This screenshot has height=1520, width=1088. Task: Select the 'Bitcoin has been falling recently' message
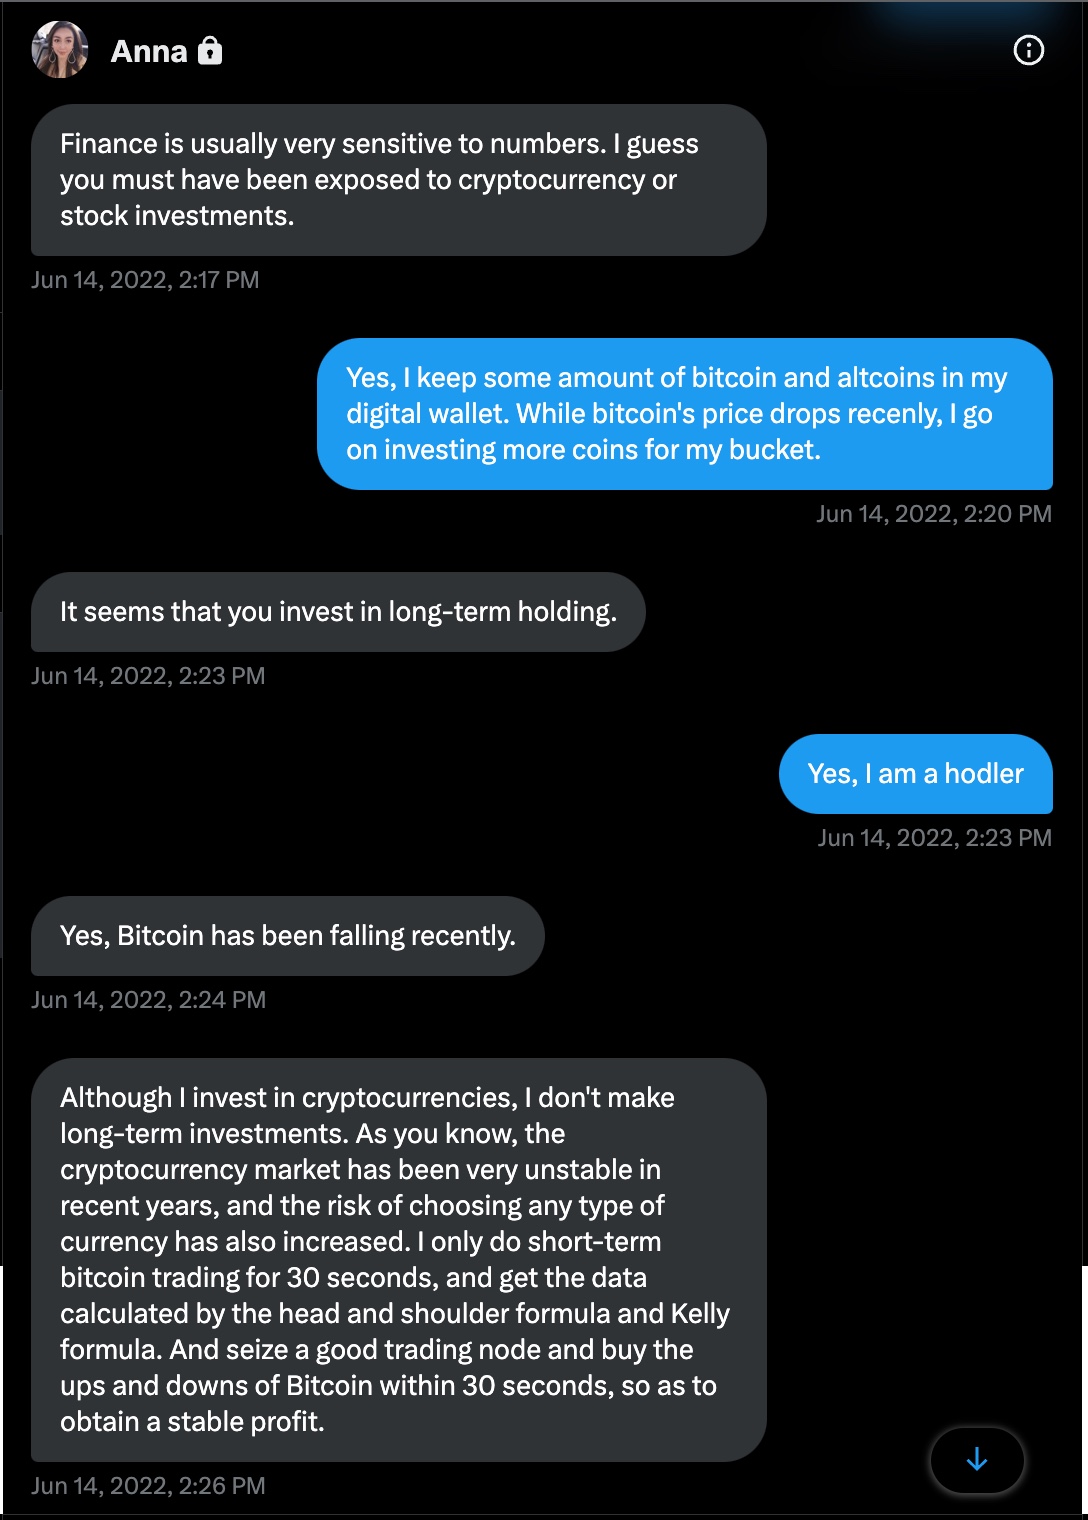click(x=287, y=936)
